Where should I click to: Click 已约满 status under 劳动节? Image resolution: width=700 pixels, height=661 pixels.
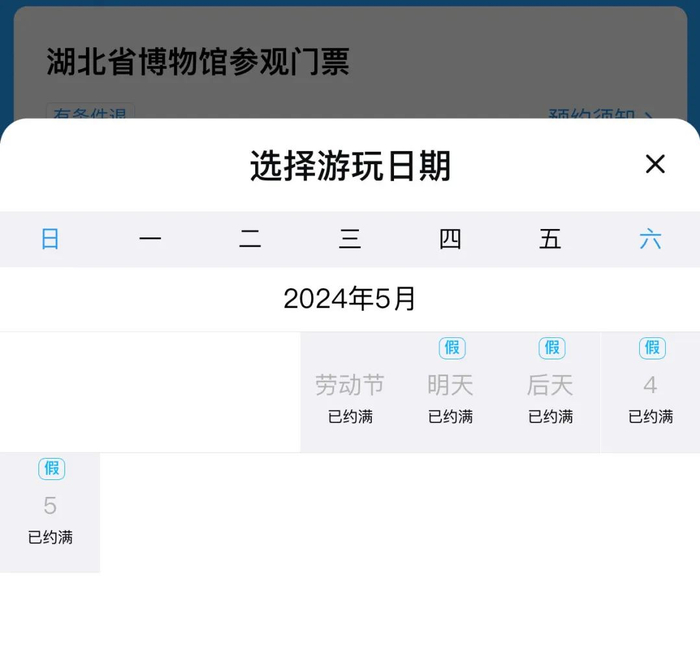point(350,417)
